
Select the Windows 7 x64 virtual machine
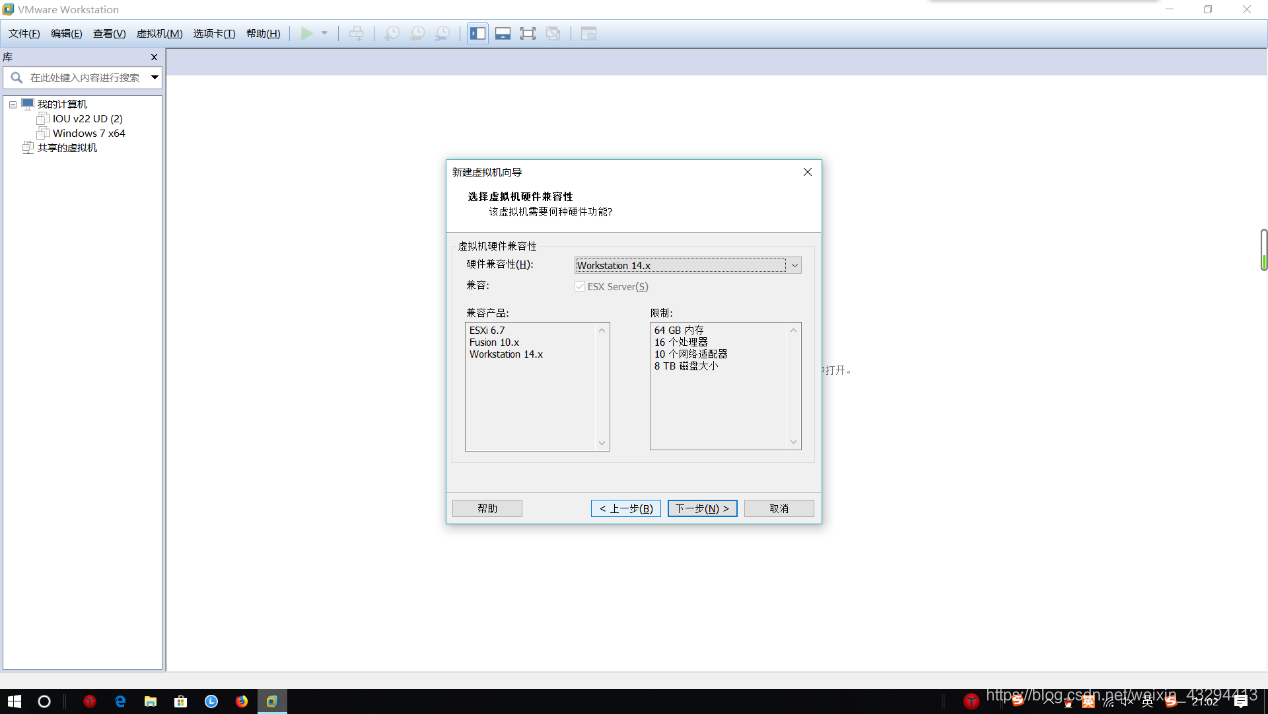[89, 133]
